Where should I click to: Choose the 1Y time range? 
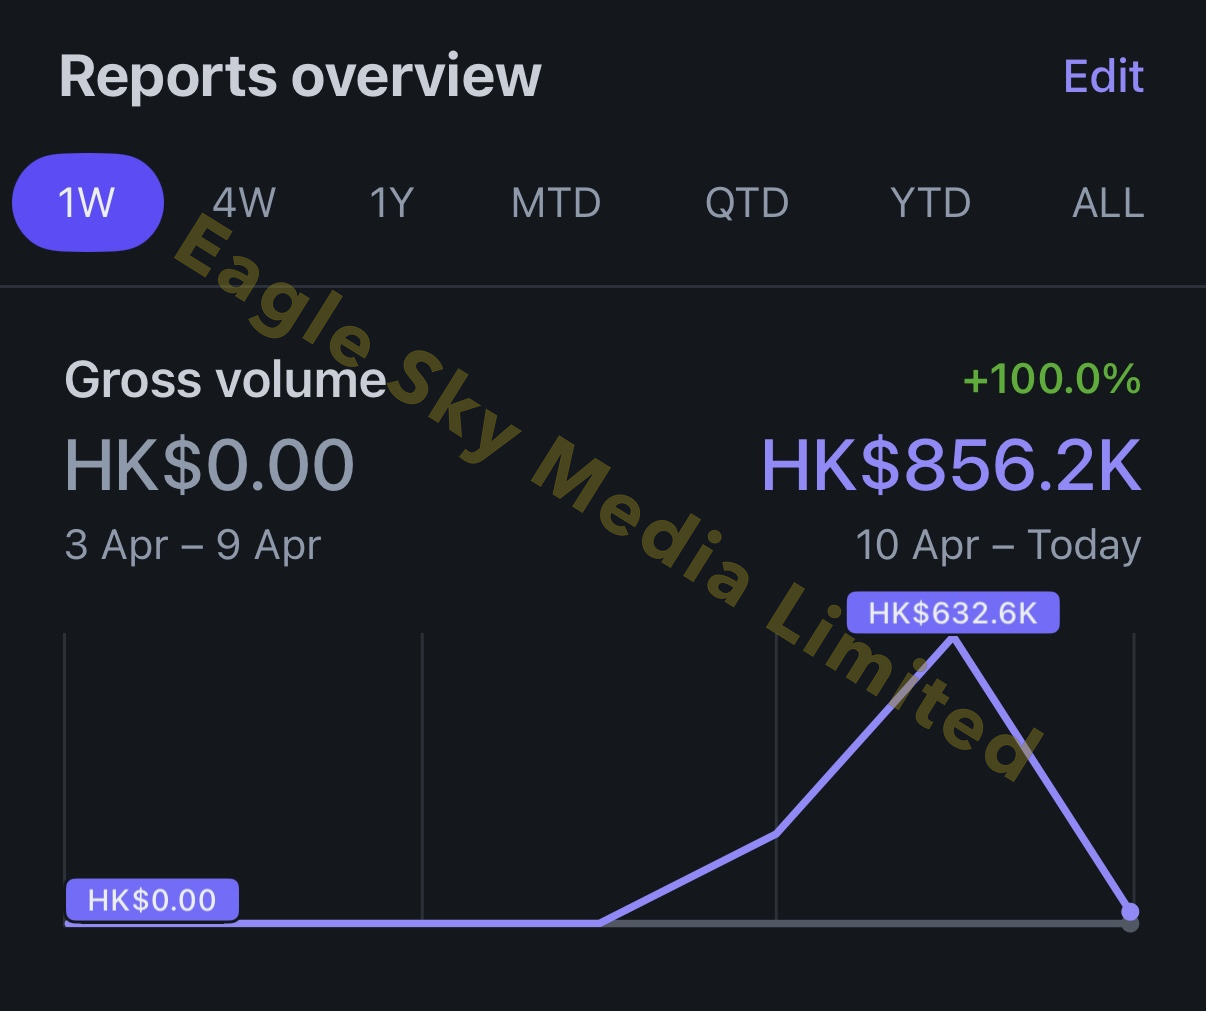click(x=391, y=203)
